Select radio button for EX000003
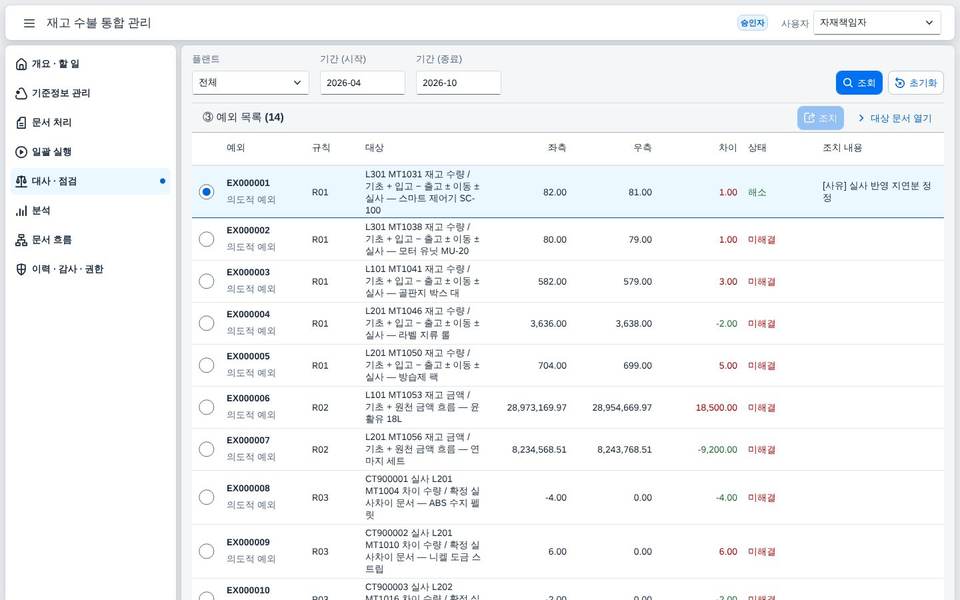The image size is (960, 600). pyautogui.click(x=206, y=282)
